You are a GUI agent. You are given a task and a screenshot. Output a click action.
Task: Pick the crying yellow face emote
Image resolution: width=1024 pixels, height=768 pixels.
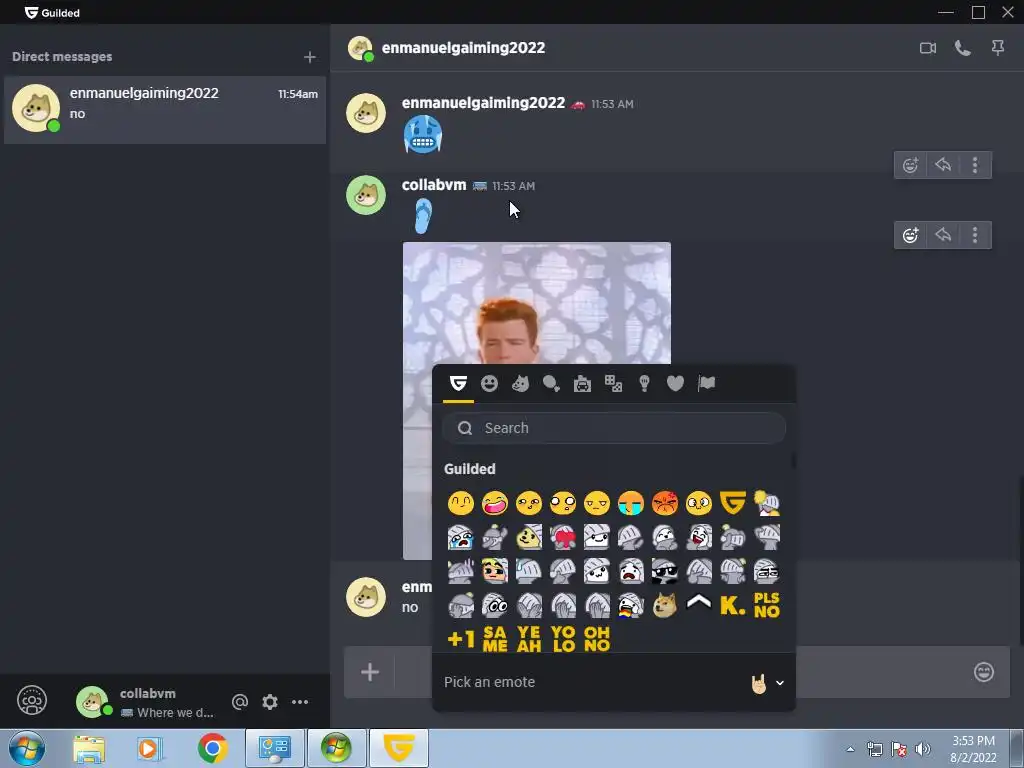pyautogui.click(x=630, y=504)
